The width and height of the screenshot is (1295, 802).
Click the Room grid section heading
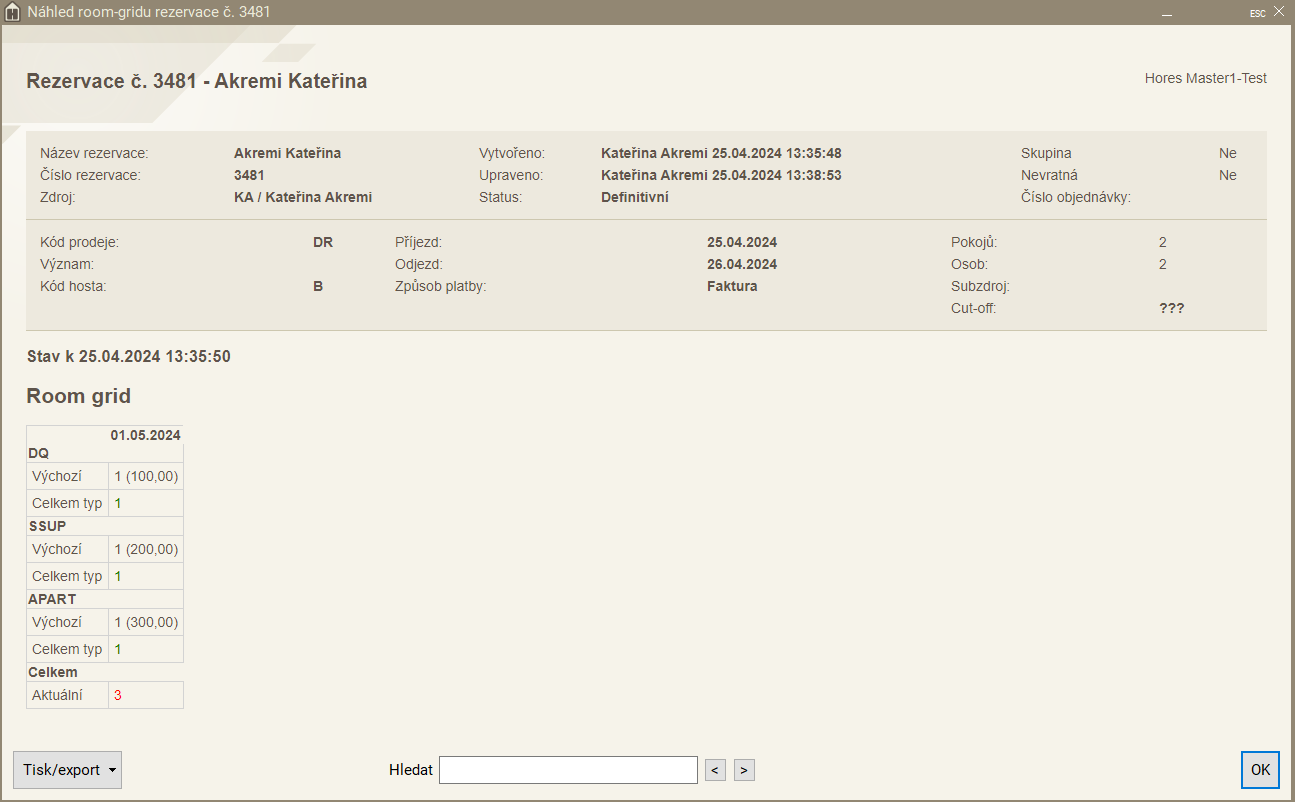(x=78, y=396)
